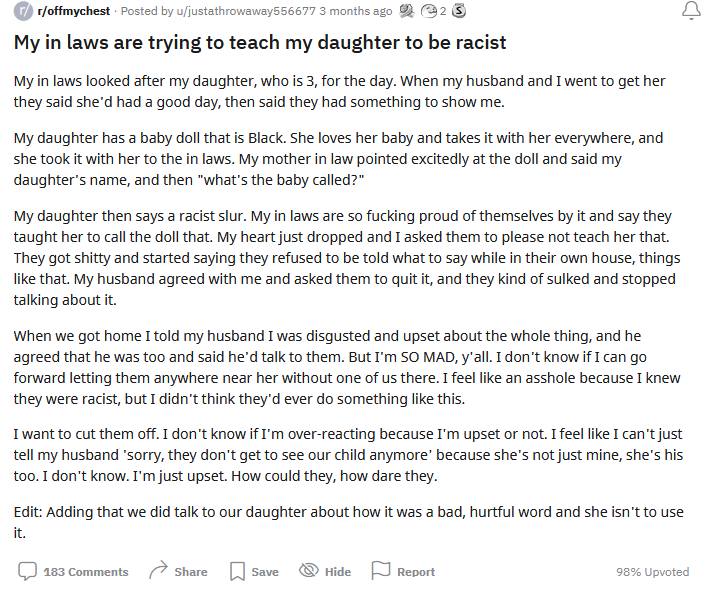Click the '3 months ago' timestamp

[x=356, y=11]
